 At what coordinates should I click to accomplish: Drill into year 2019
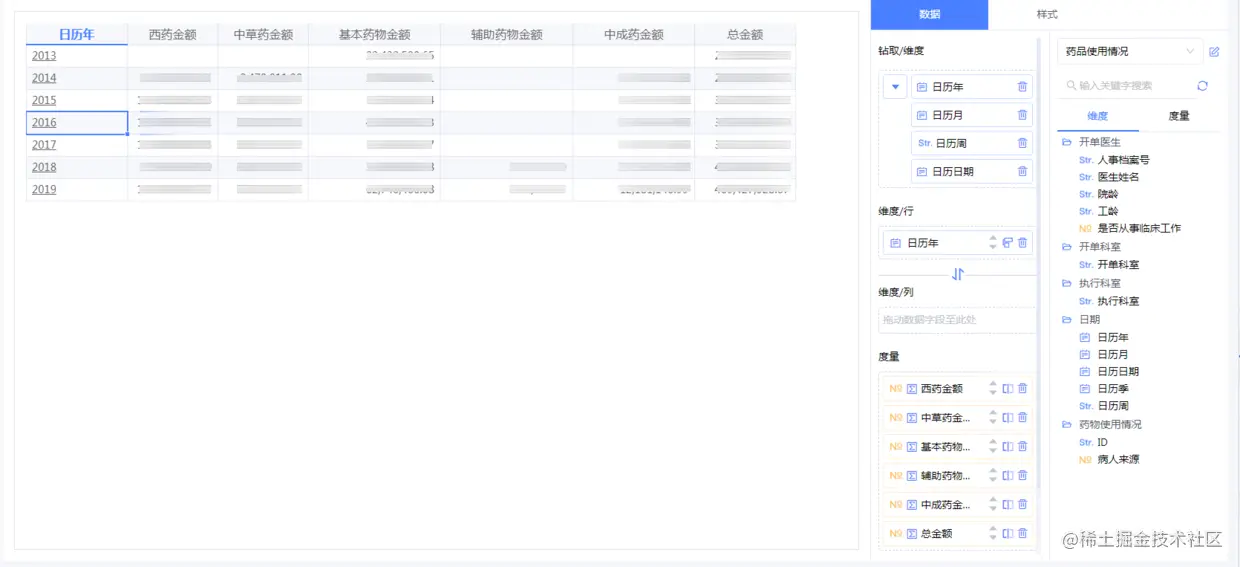pos(44,190)
